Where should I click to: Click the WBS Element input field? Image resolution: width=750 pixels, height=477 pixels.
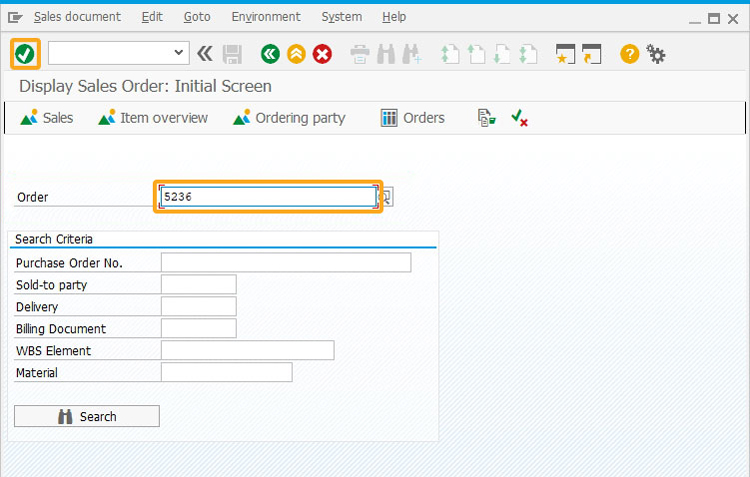coord(248,350)
